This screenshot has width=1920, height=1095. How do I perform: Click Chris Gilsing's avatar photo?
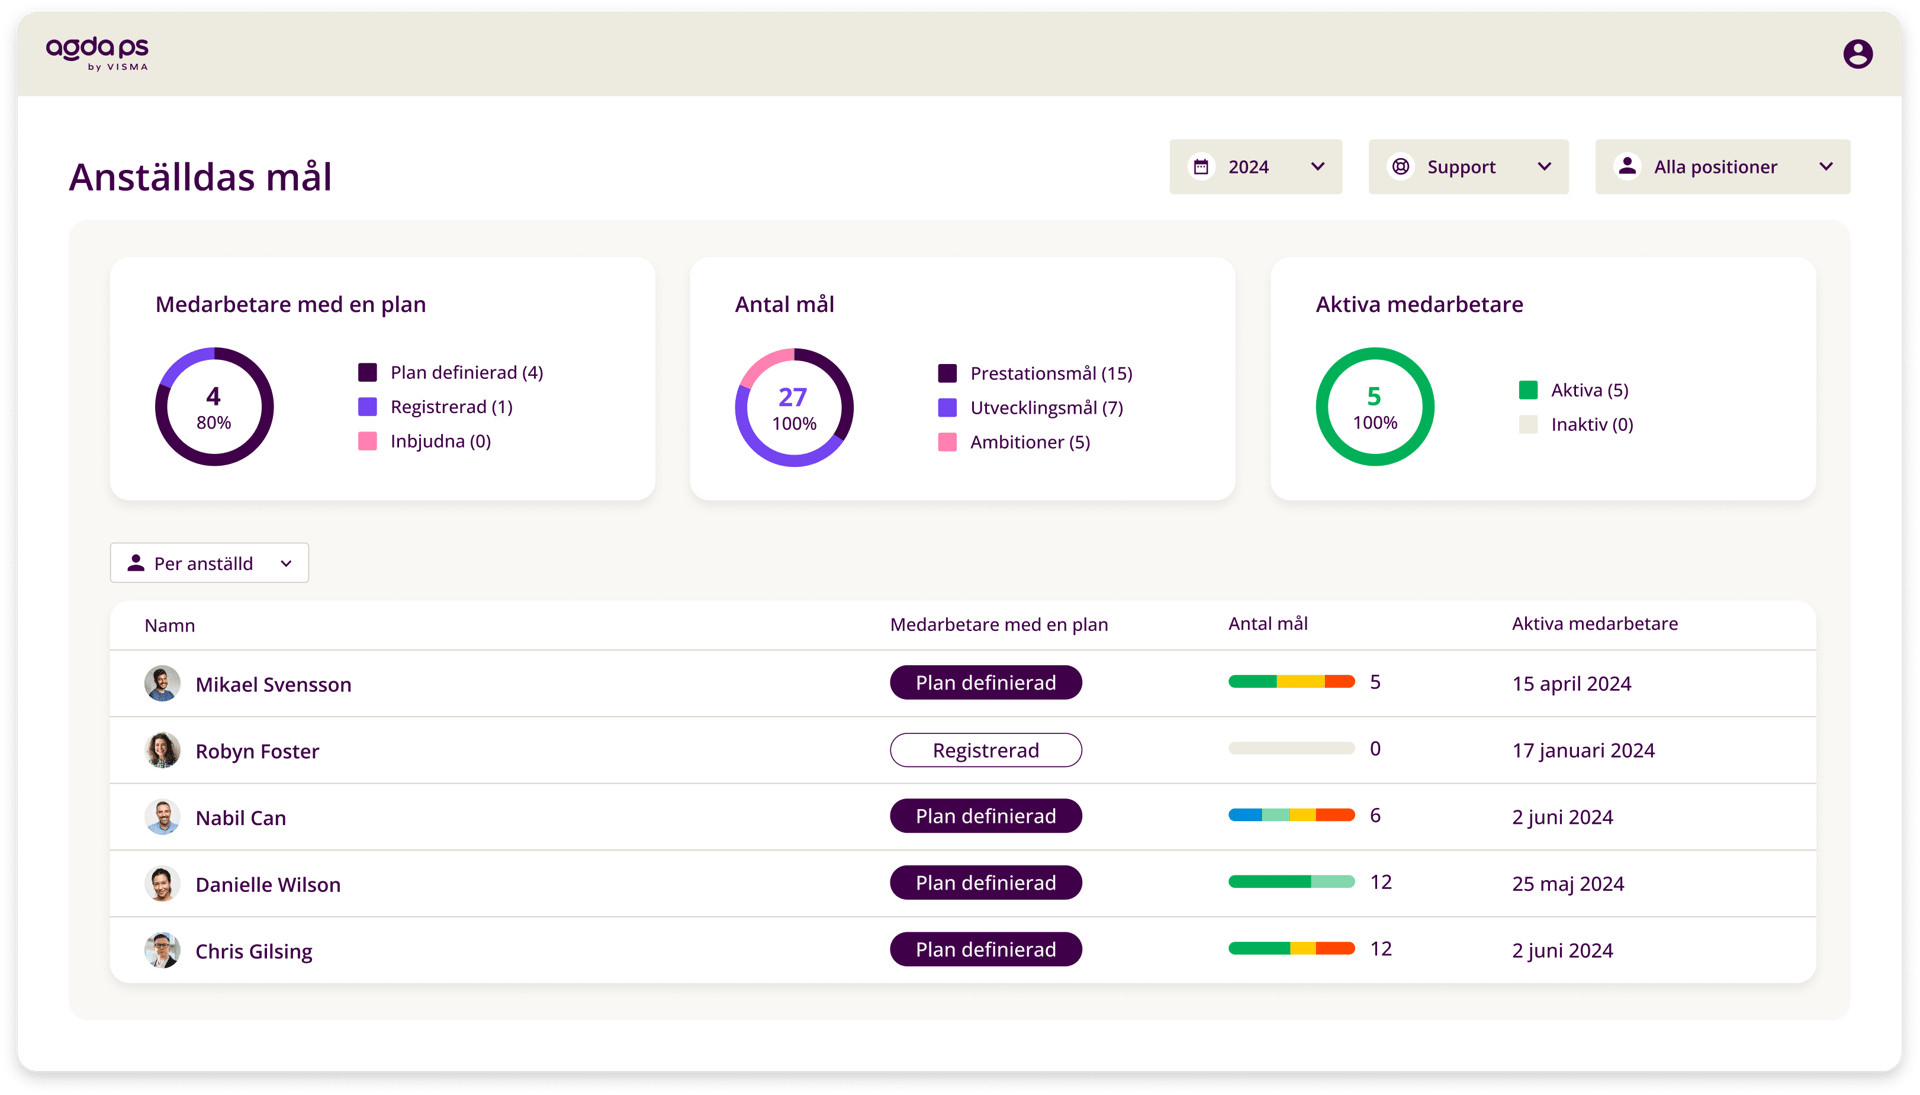point(162,950)
